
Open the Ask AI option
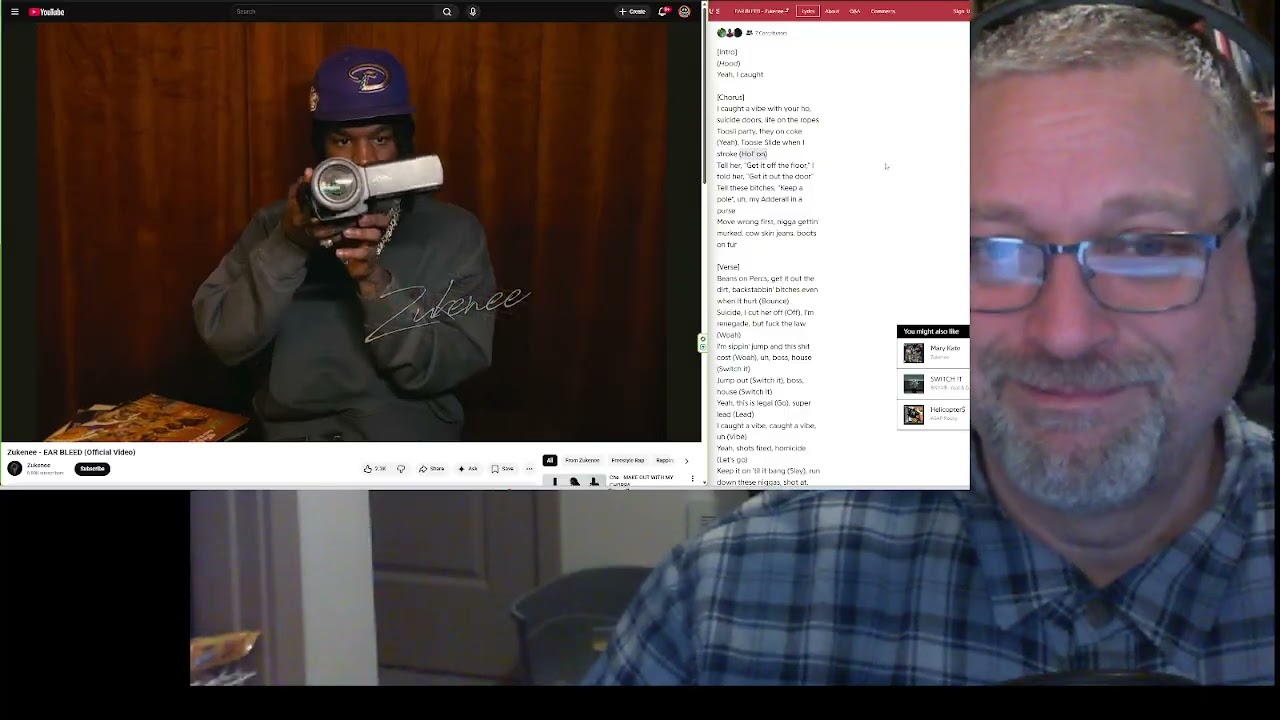click(468, 469)
